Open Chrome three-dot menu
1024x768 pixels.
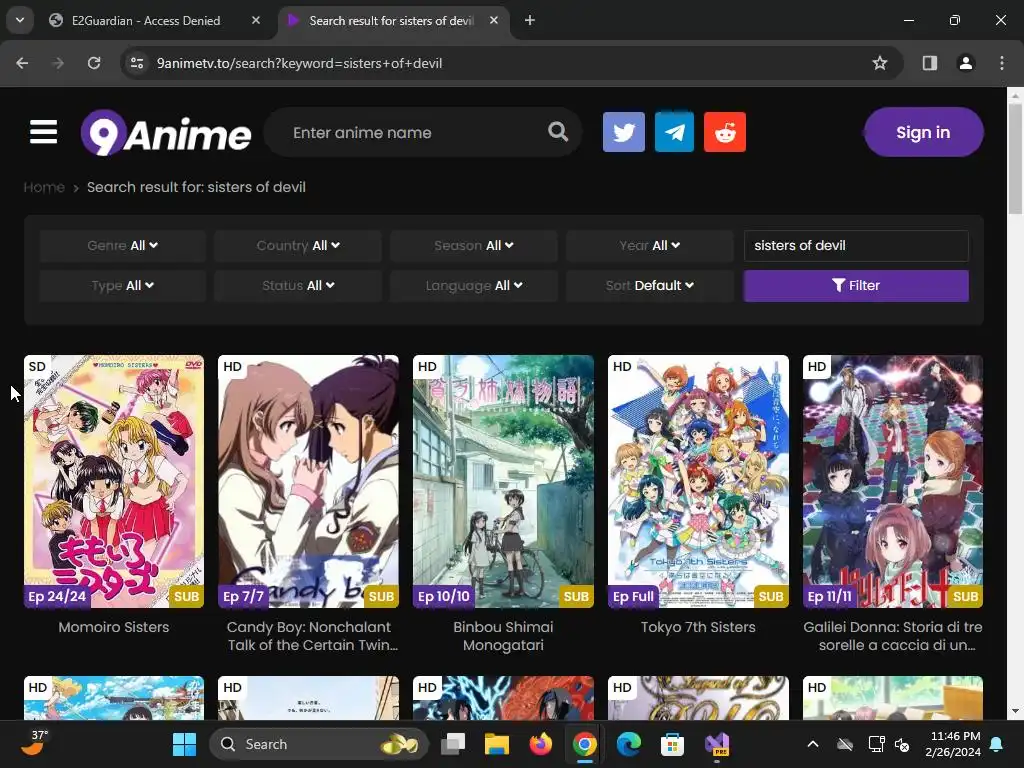coord(1002,63)
